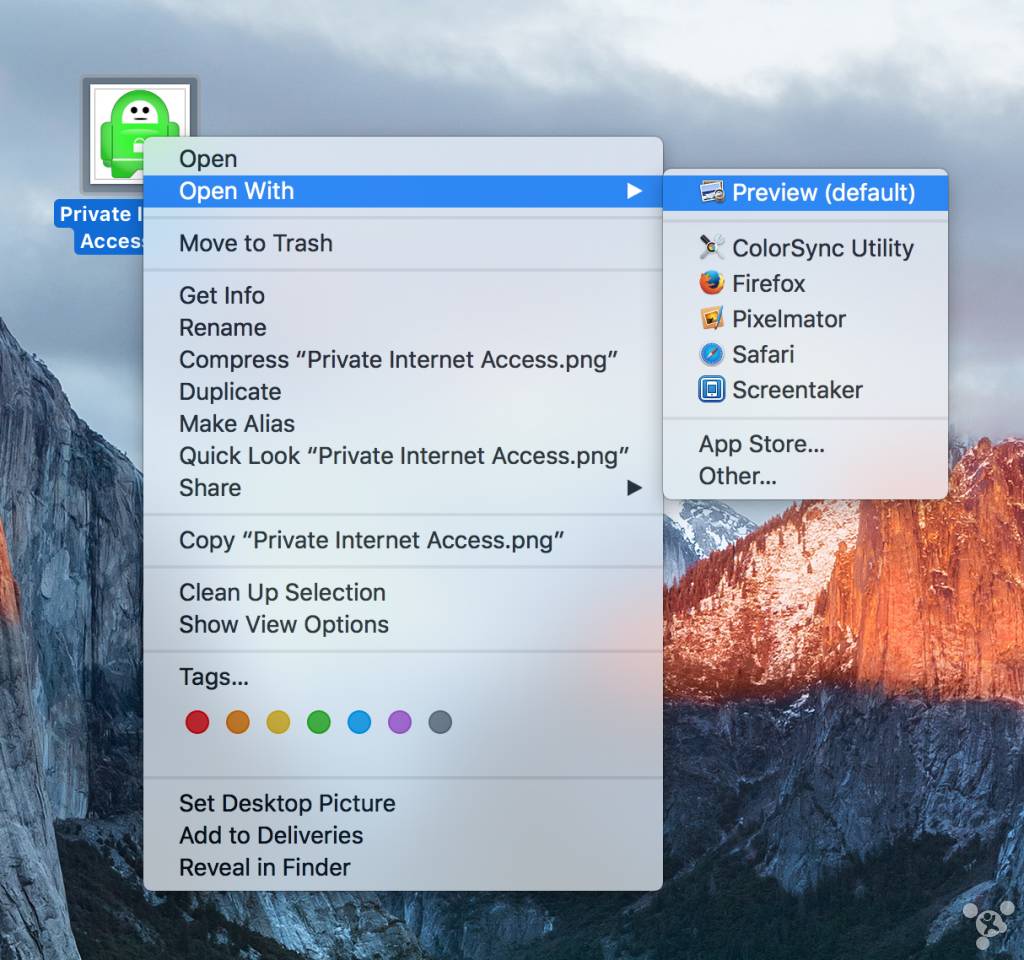Click the Firefox browser icon

click(x=712, y=284)
